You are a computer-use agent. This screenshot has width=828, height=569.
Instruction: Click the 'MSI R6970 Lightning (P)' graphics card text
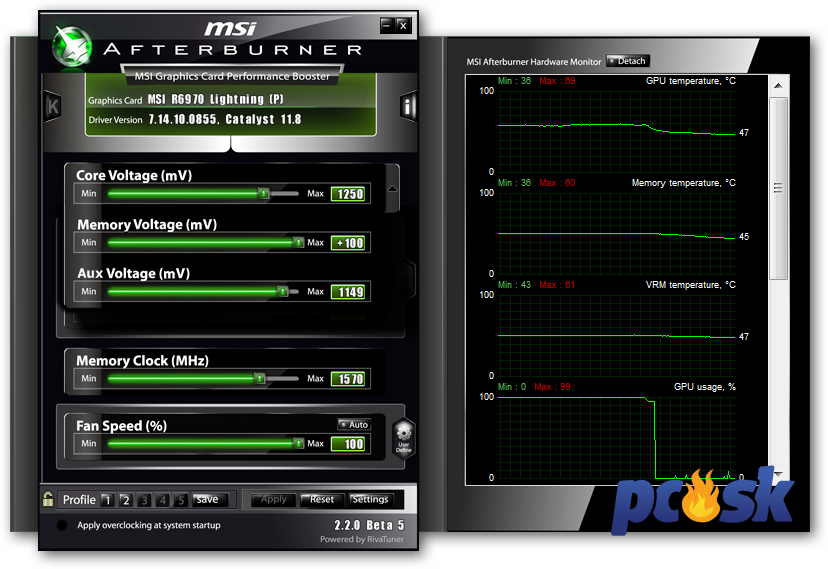tap(215, 99)
